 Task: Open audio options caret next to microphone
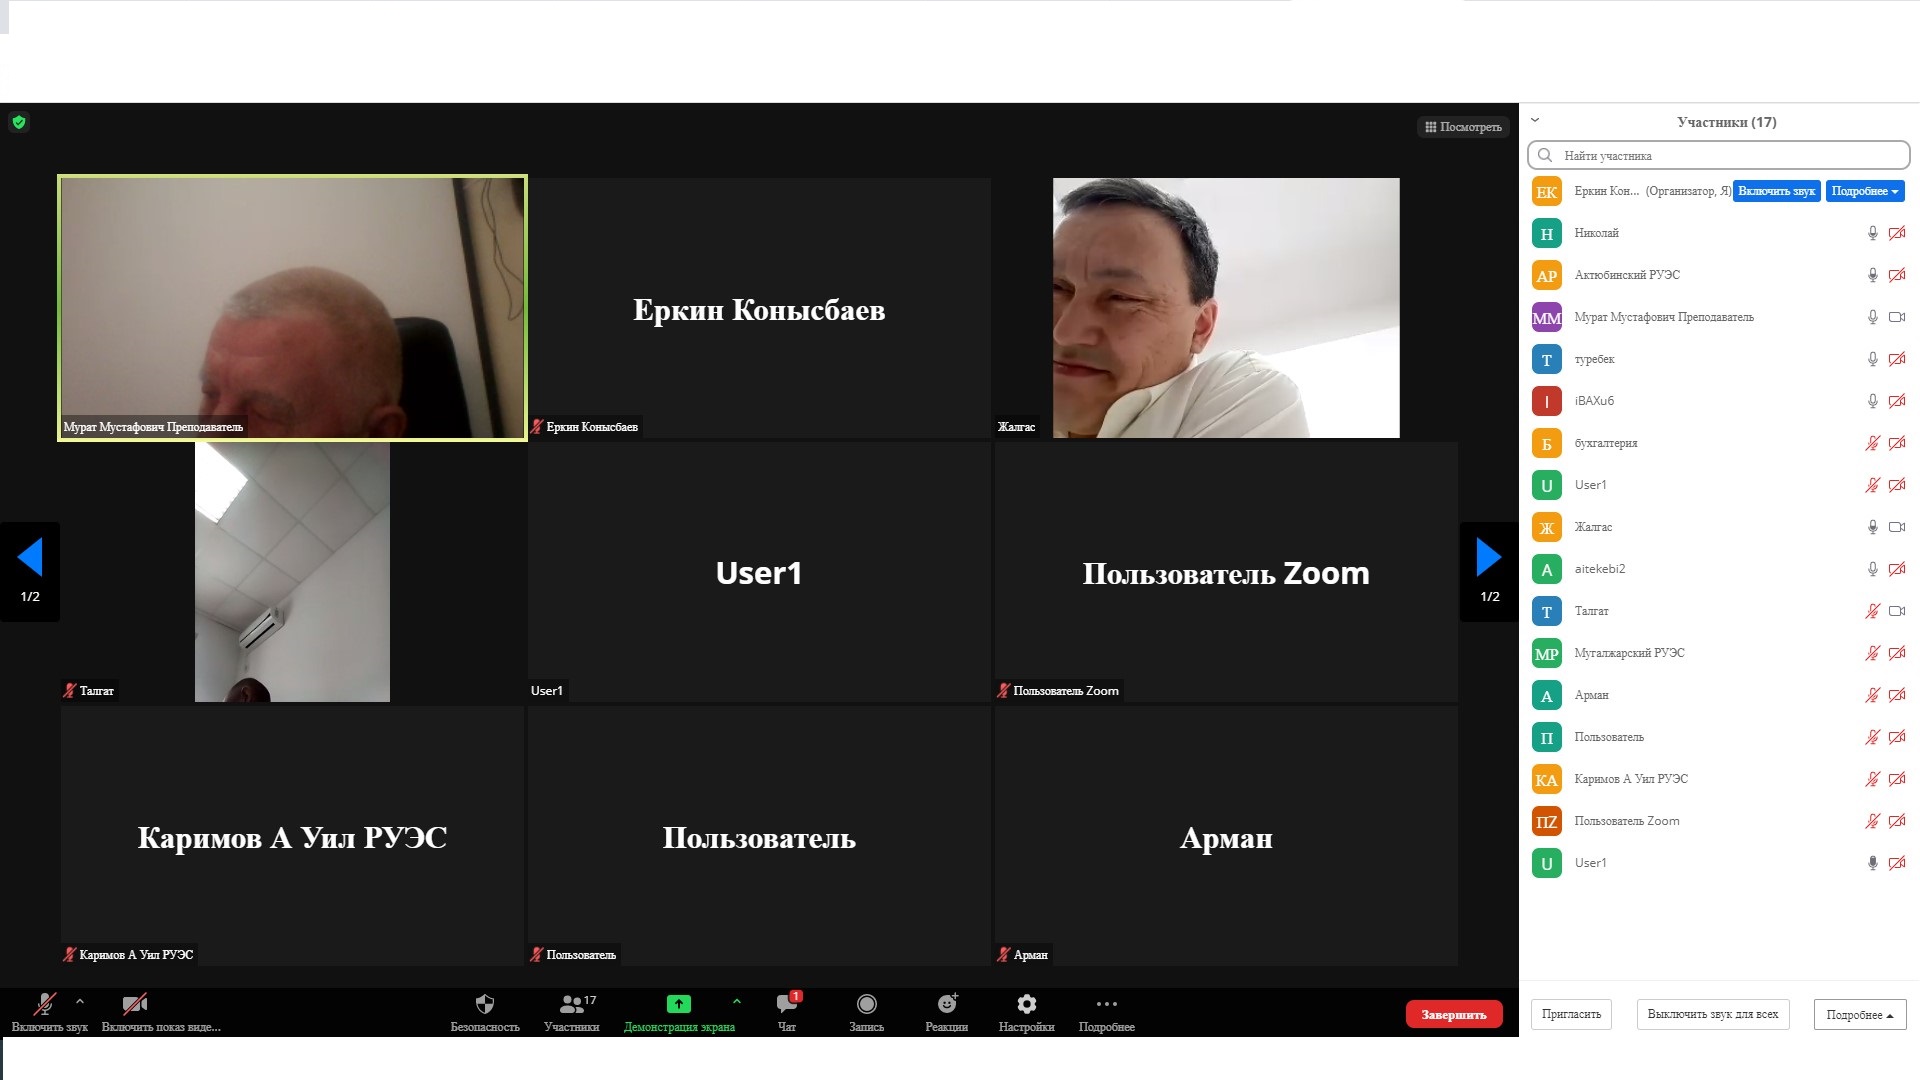pyautogui.click(x=80, y=1001)
